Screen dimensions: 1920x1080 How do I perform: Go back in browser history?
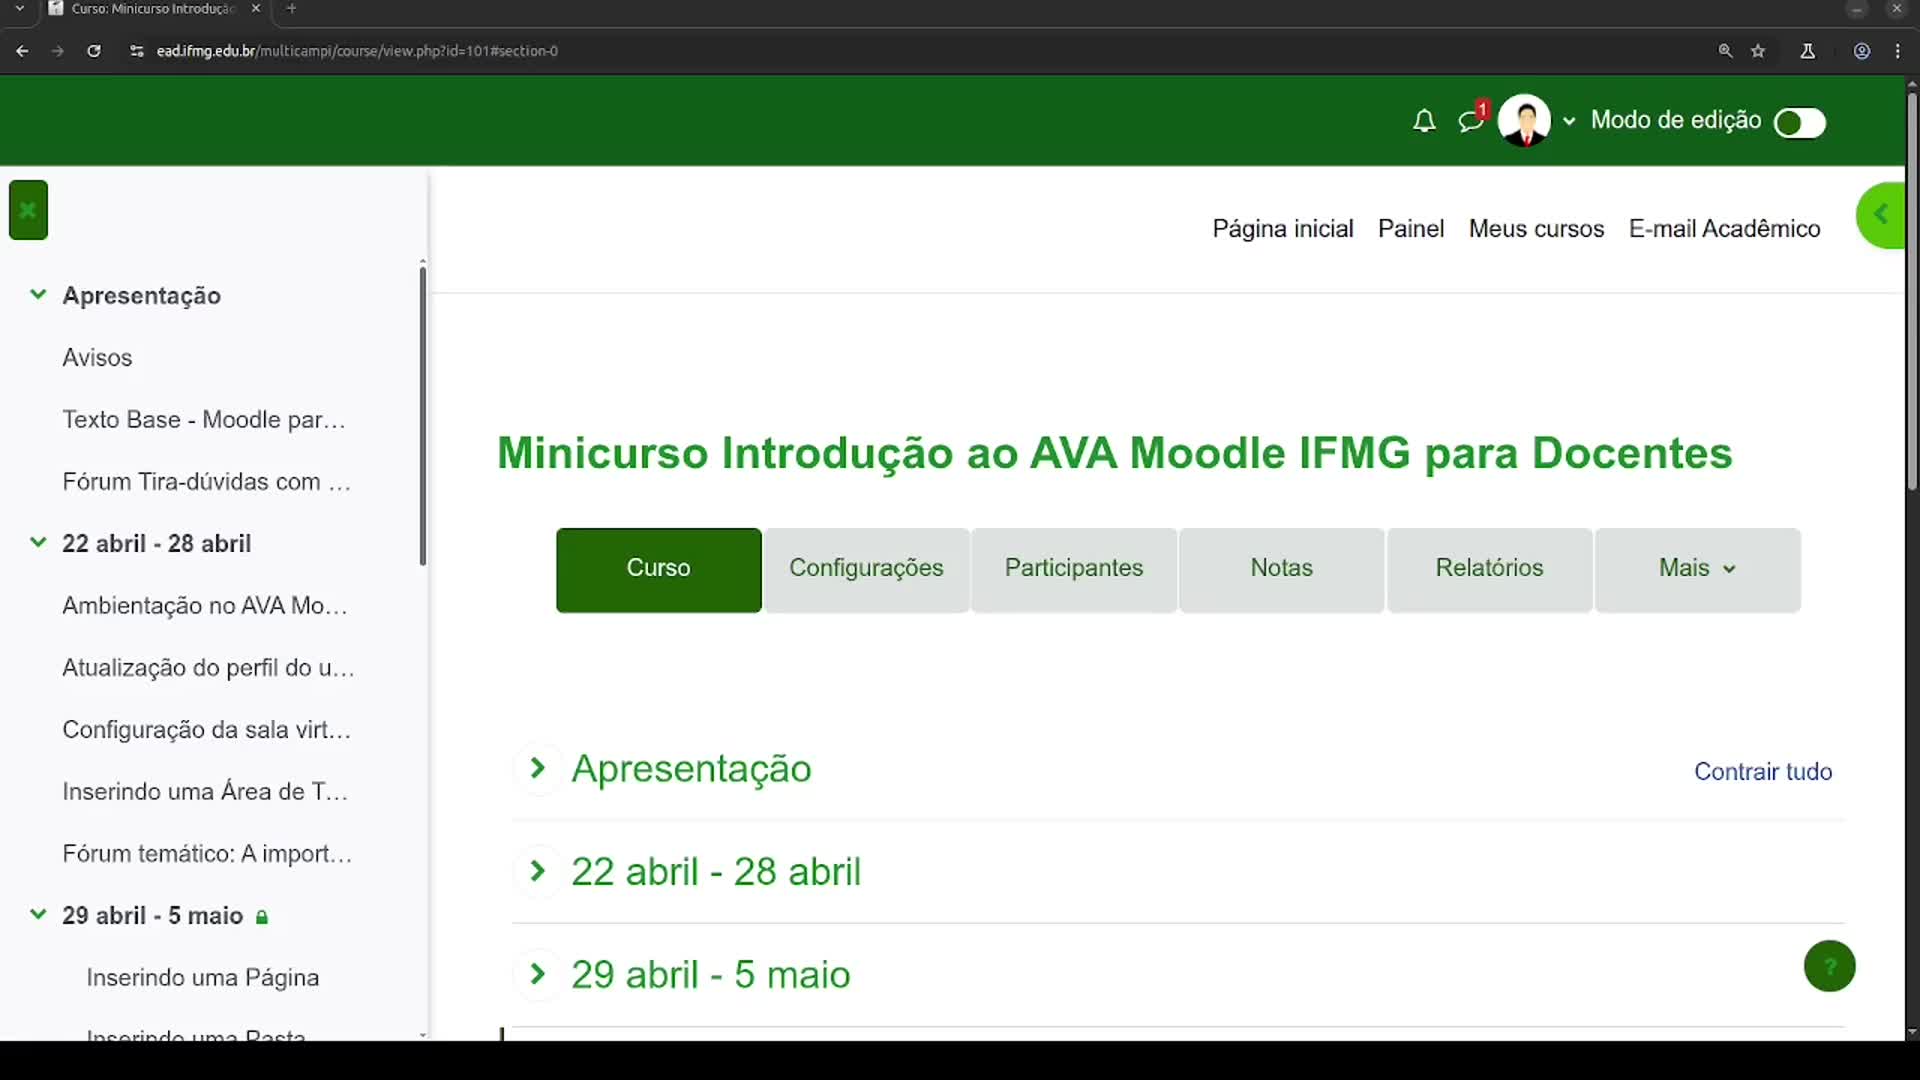click(x=22, y=51)
